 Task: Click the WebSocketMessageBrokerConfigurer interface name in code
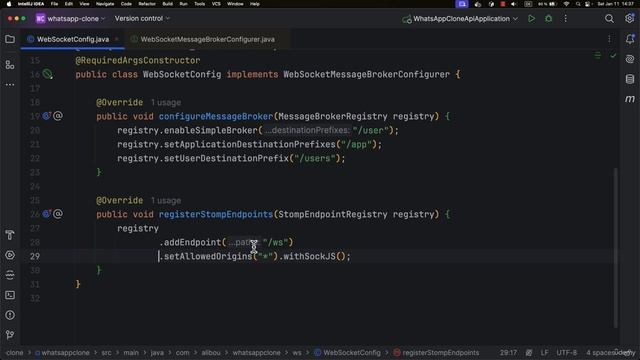point(366,74)
